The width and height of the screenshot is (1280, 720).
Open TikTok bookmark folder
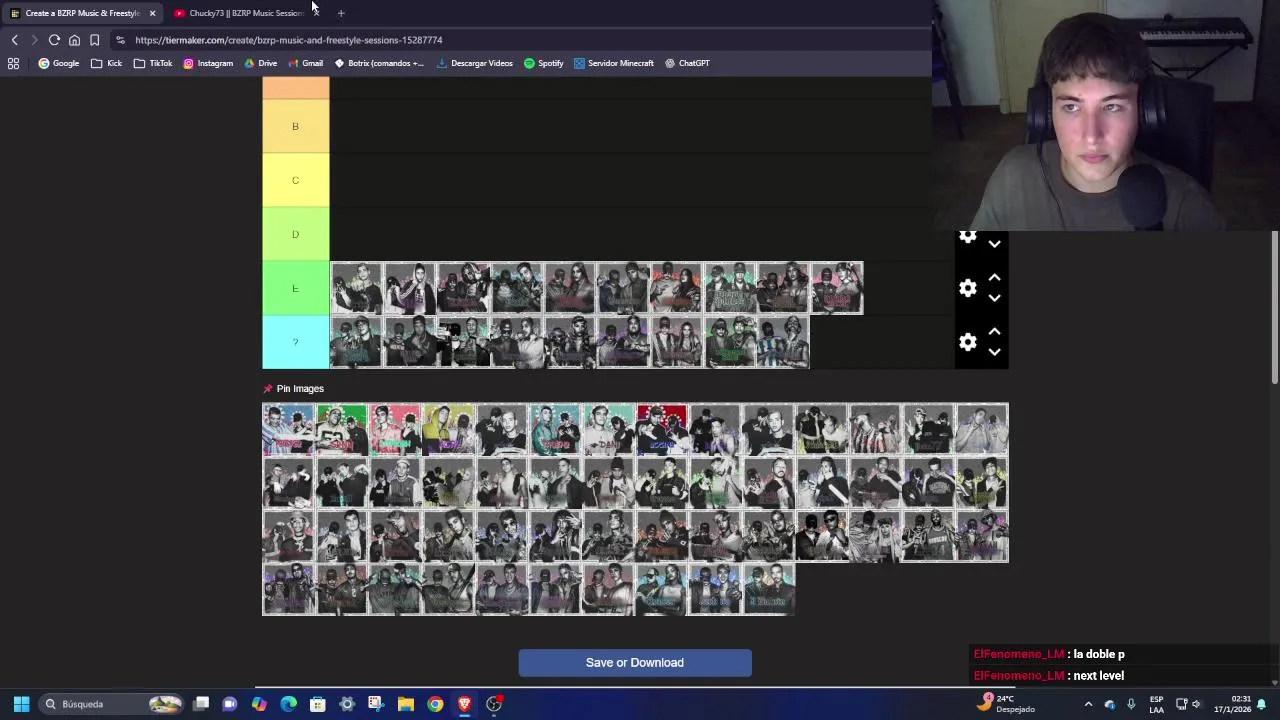(153, 63)
